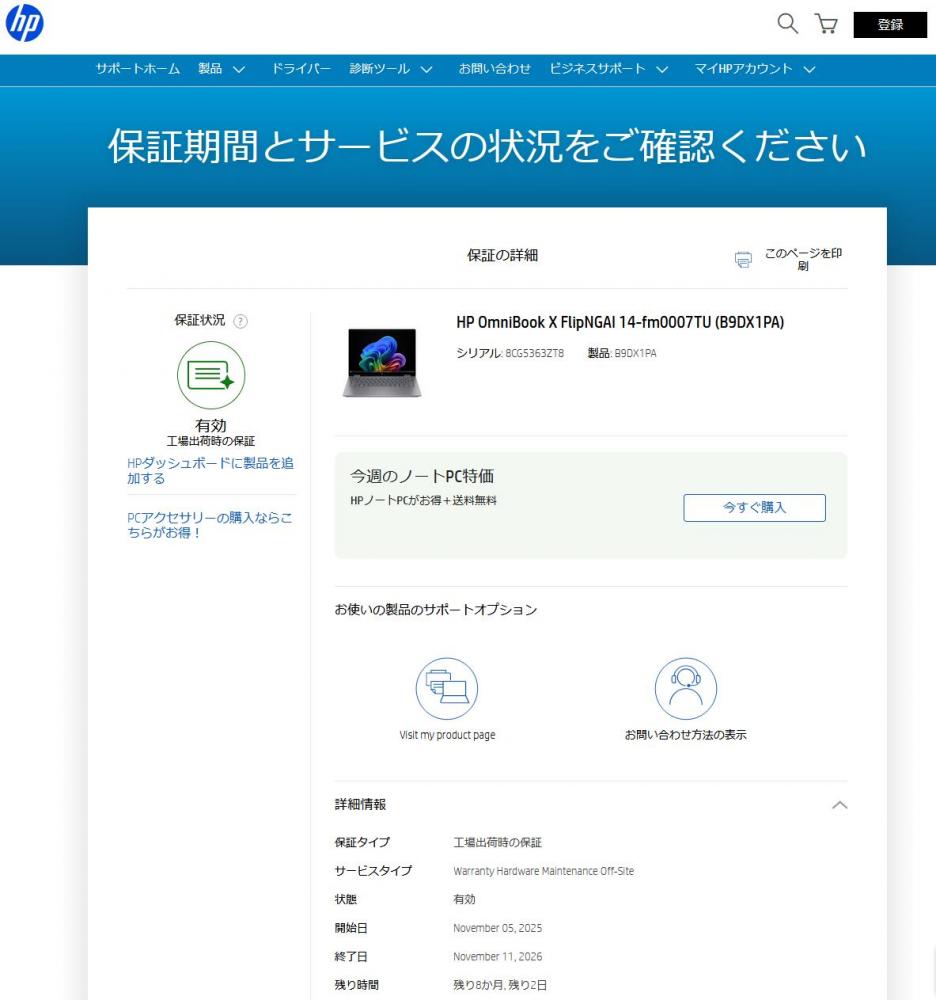Click the 今すぐ購入 button
This screenshot has height=1000, width=936.
tap(754, 508)
